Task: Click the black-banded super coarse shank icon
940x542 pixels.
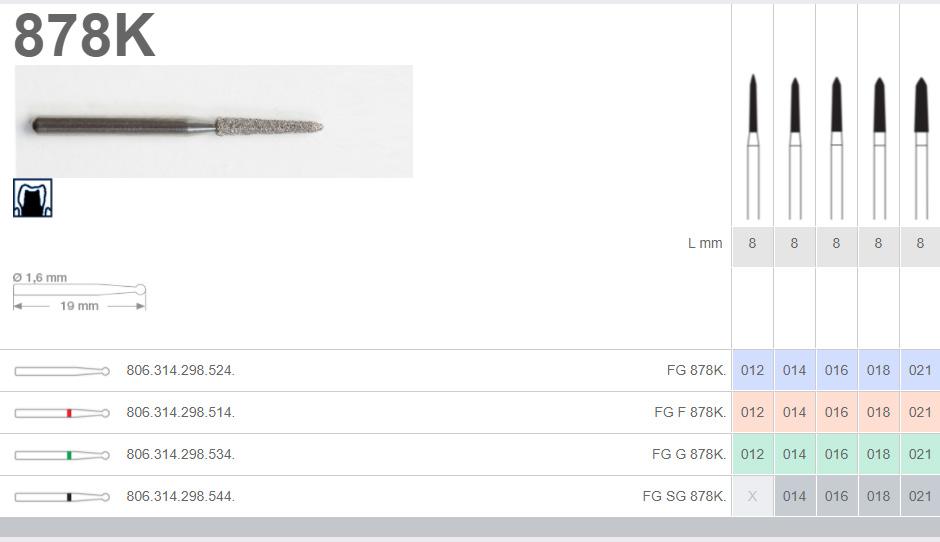Action: click(62, 497)
